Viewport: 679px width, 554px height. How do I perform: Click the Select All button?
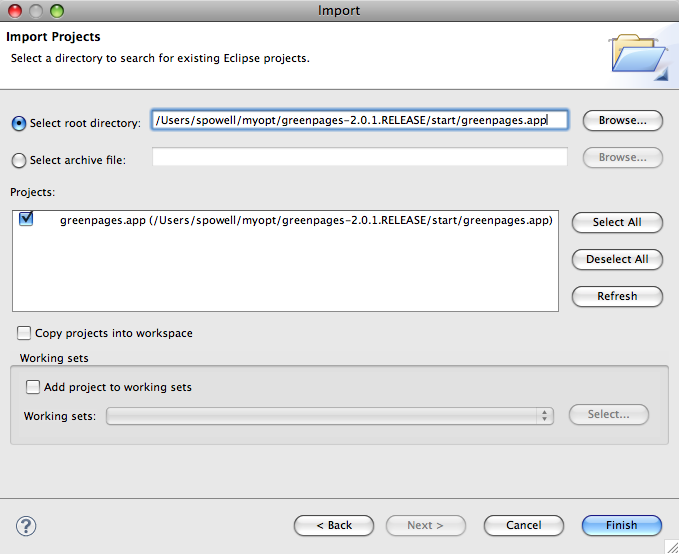pos(617,222)
